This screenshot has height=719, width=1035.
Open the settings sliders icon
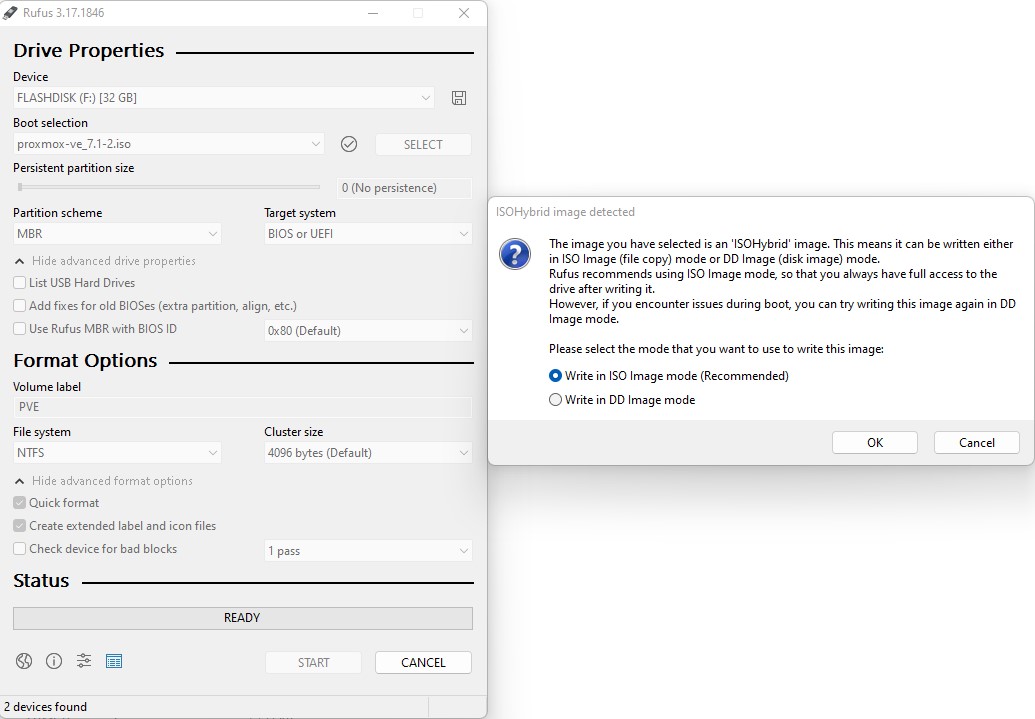[x=84, y=661]
